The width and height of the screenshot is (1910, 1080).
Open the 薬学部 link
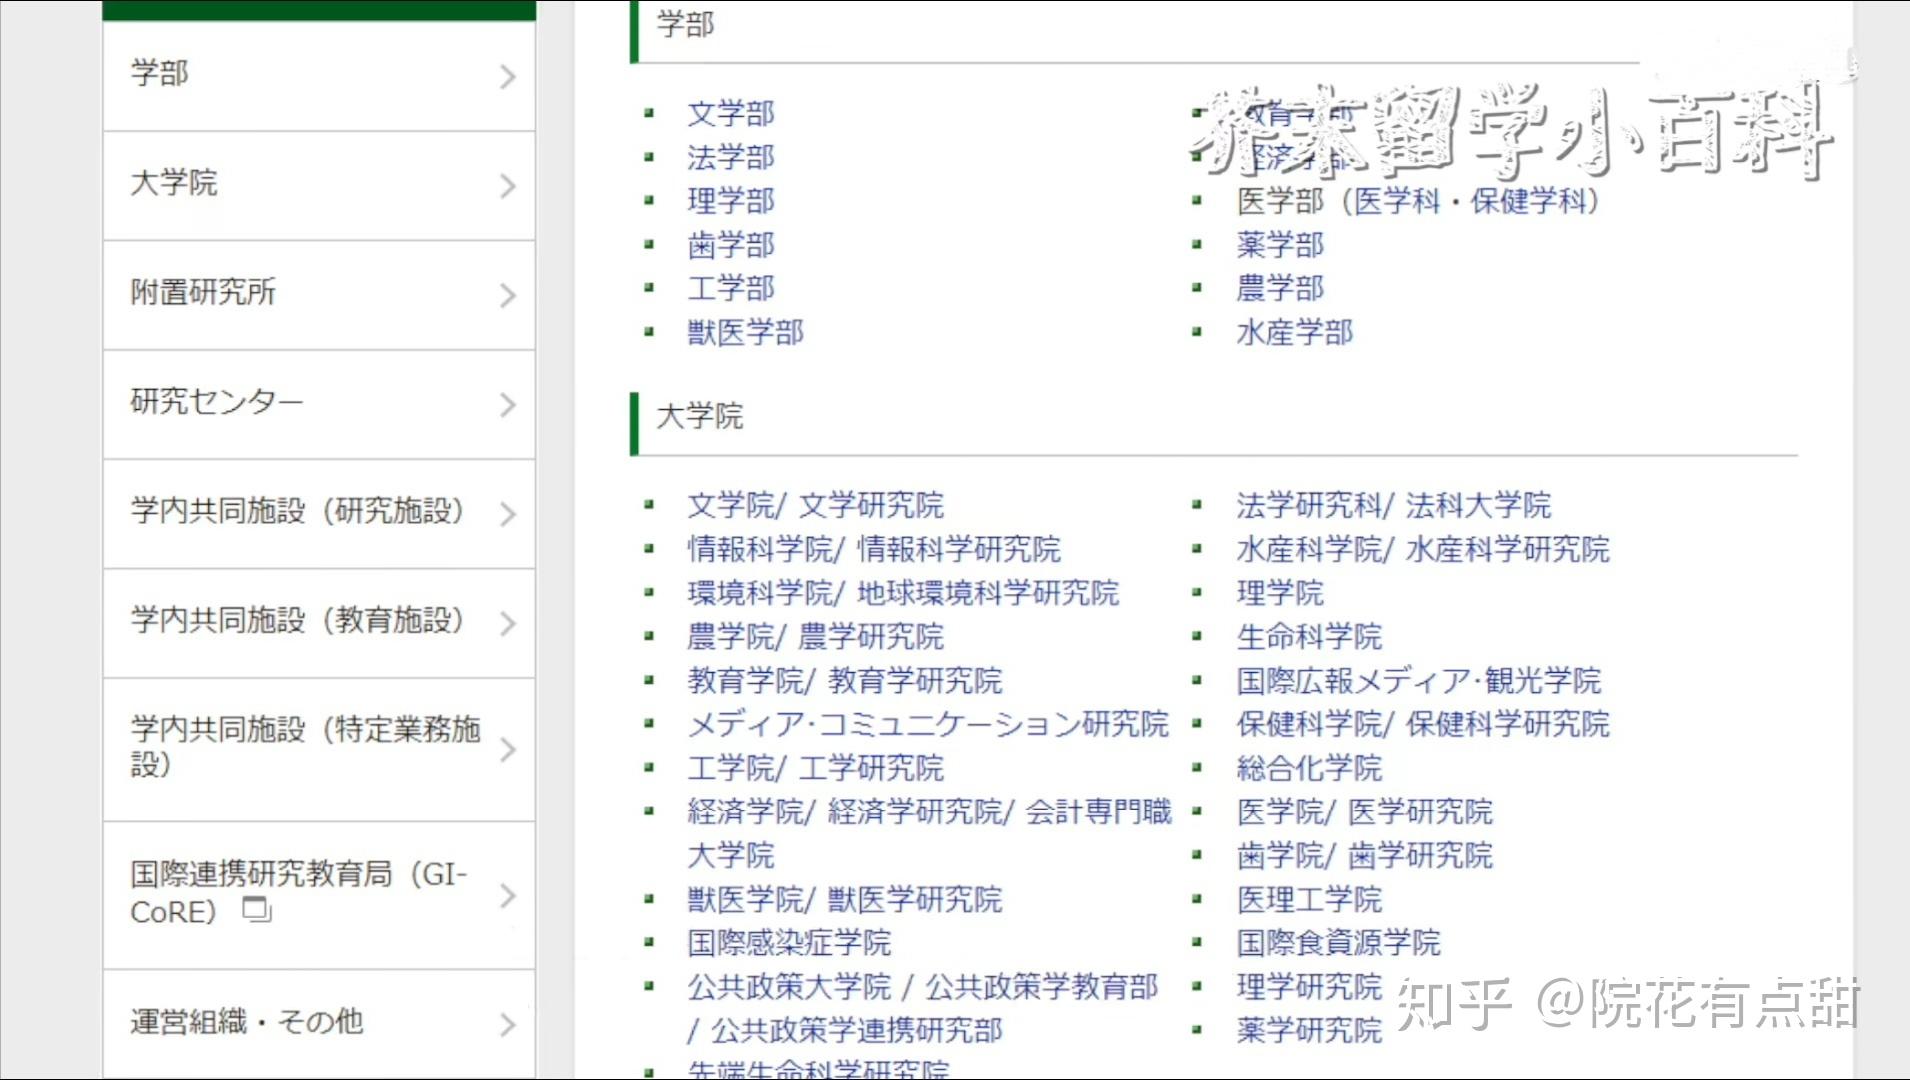pos(1280,245)
